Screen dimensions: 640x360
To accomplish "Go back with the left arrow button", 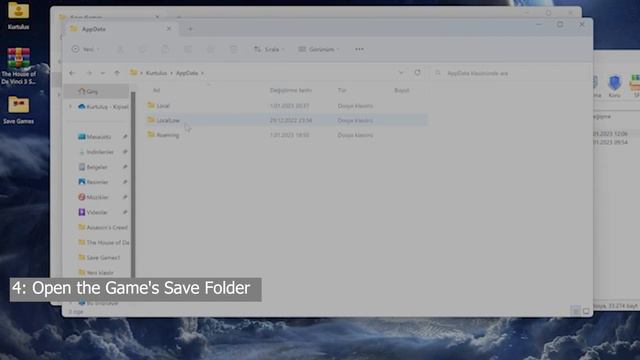I will pyautogui.click(x=72, y=73).
